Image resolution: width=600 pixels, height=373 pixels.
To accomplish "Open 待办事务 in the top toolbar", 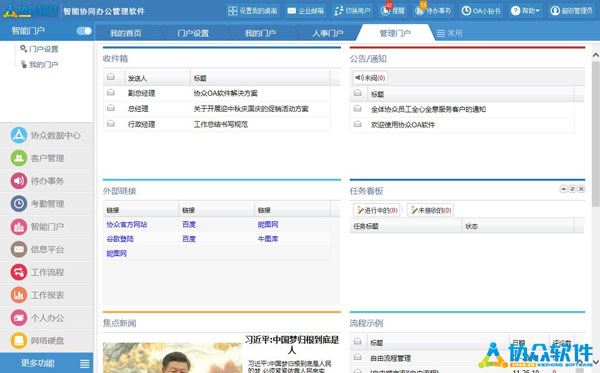I will 433,11.
